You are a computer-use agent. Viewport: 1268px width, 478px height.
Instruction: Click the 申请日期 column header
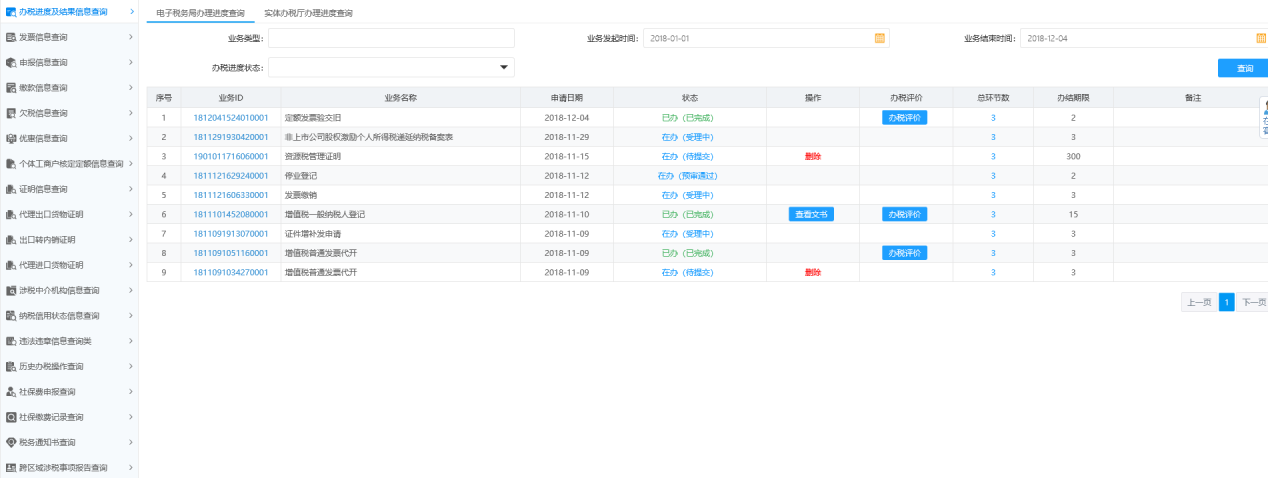point(567,98)
